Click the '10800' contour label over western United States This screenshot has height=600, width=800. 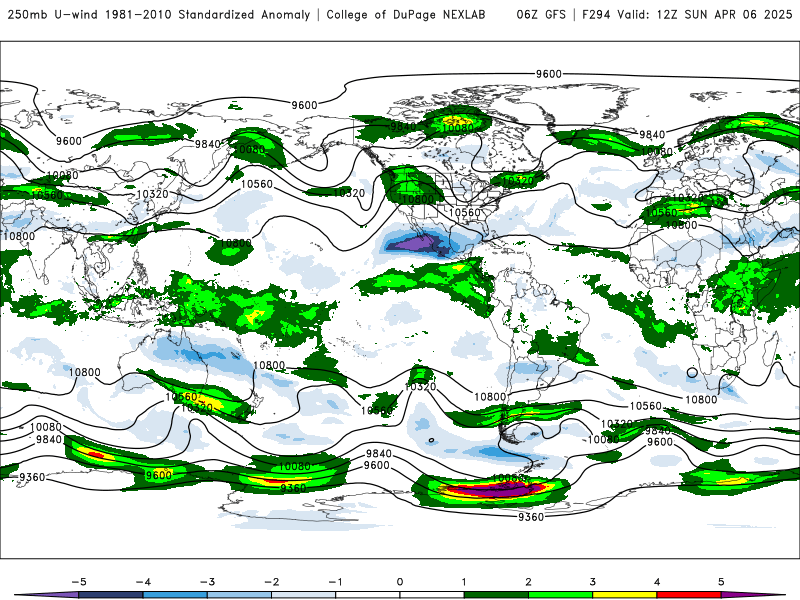tap(418, 199)
